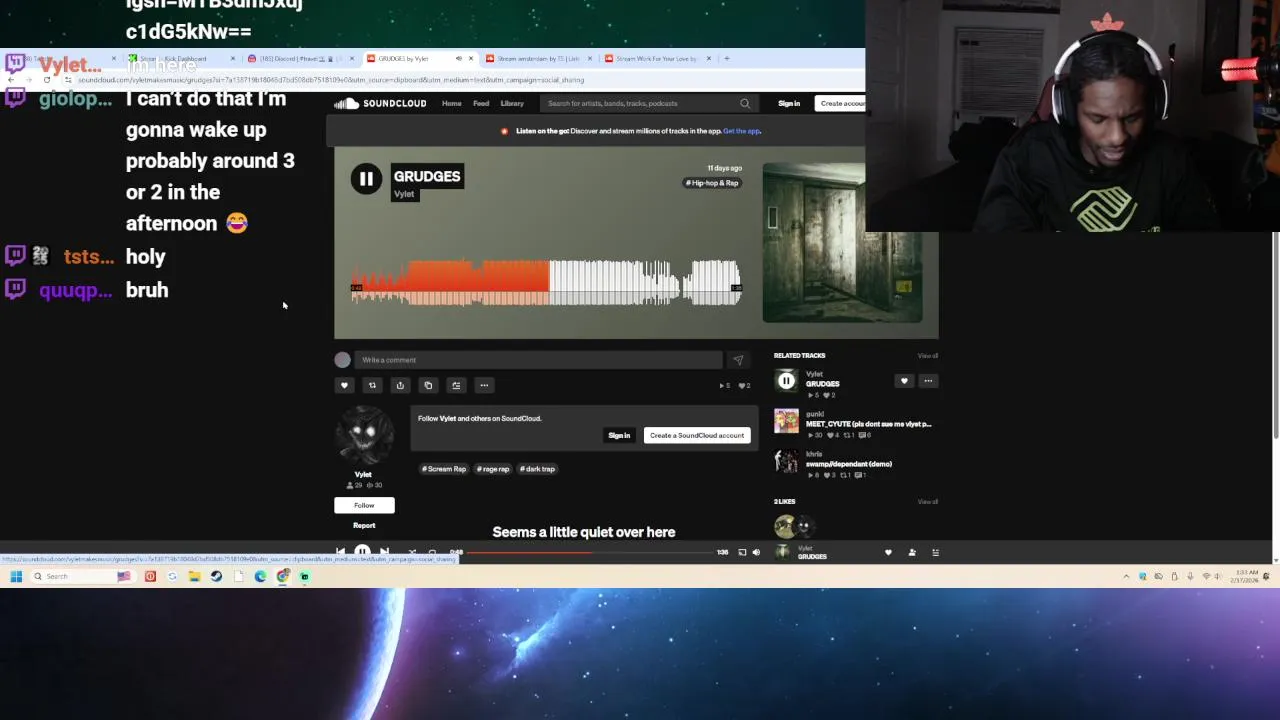Click the Write a comment field

coord(538,360)
